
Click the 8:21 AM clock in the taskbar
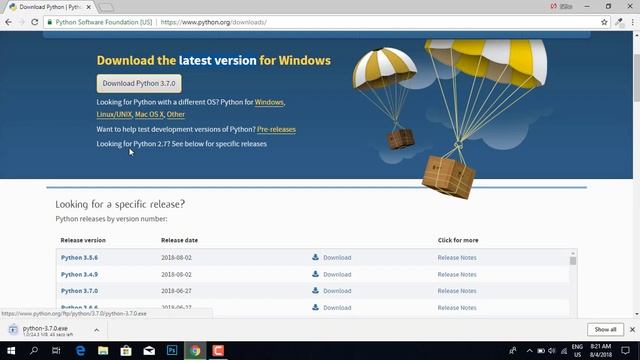click(x=601, y=346)
